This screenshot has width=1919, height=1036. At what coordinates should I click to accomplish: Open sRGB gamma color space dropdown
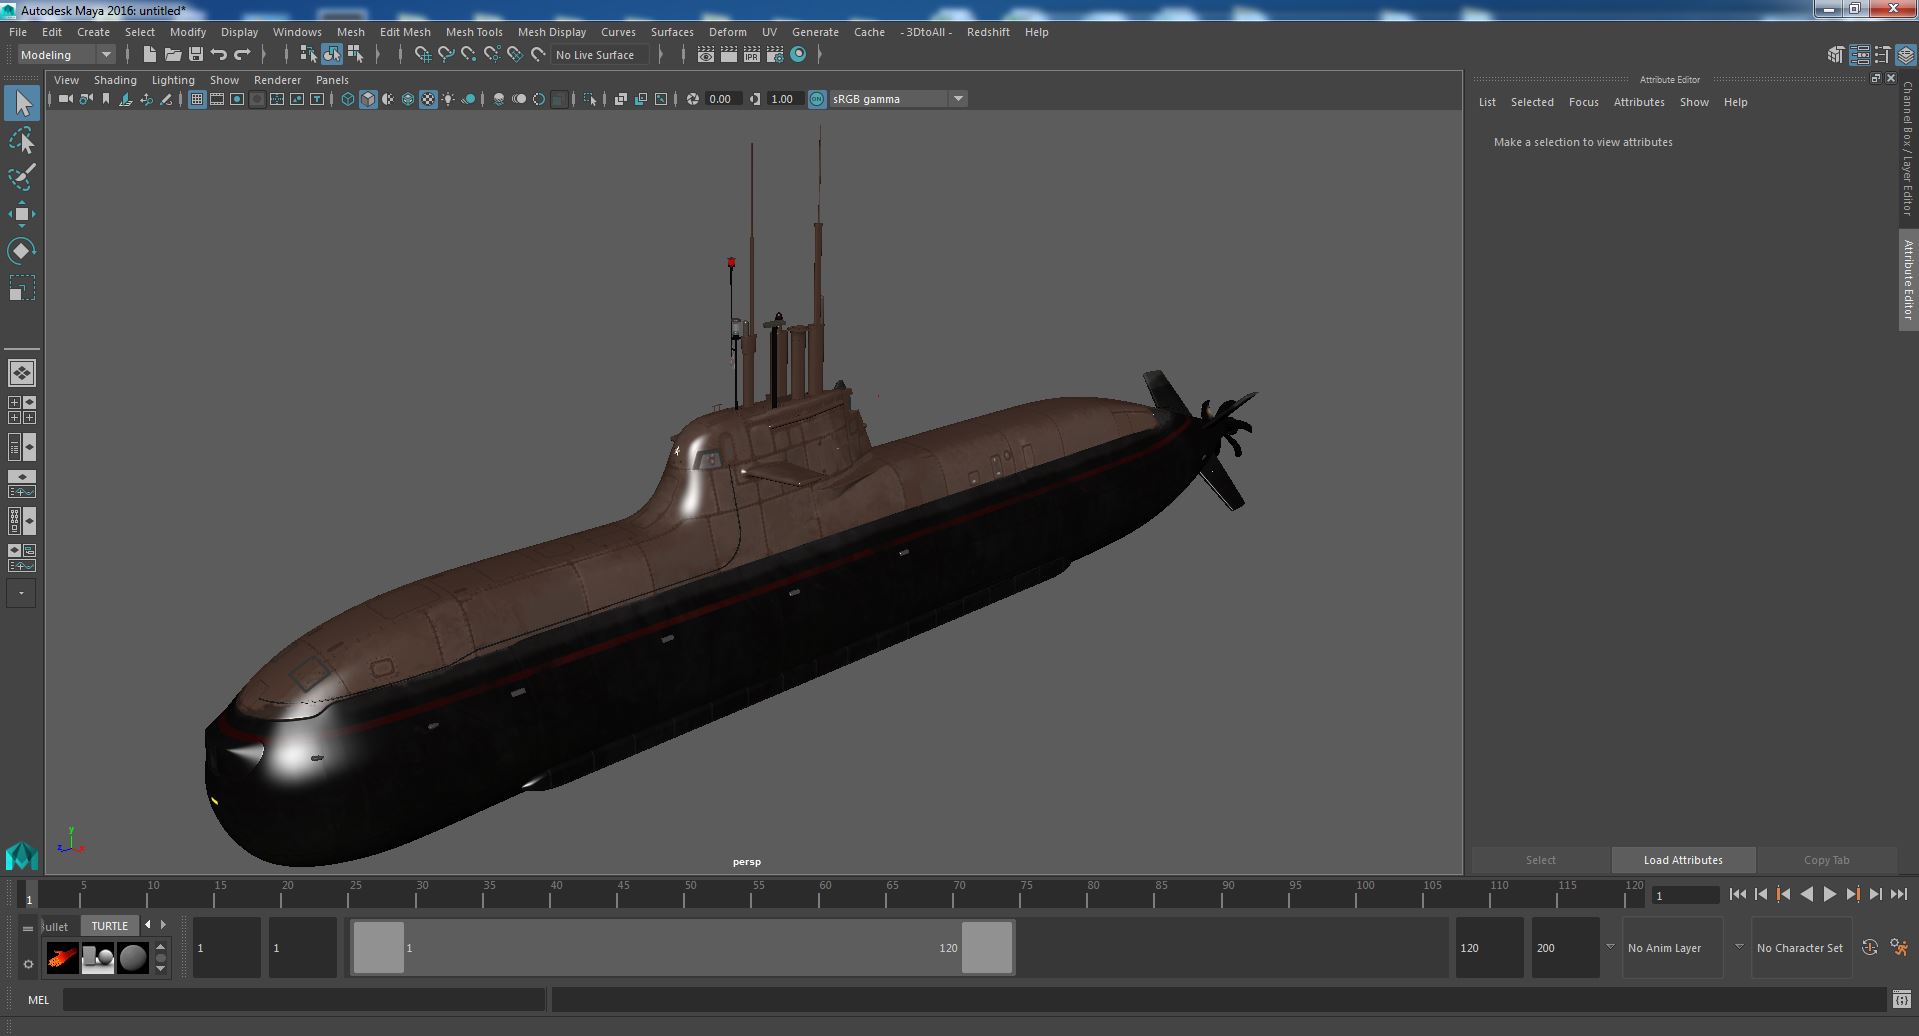tap(897, 99)
